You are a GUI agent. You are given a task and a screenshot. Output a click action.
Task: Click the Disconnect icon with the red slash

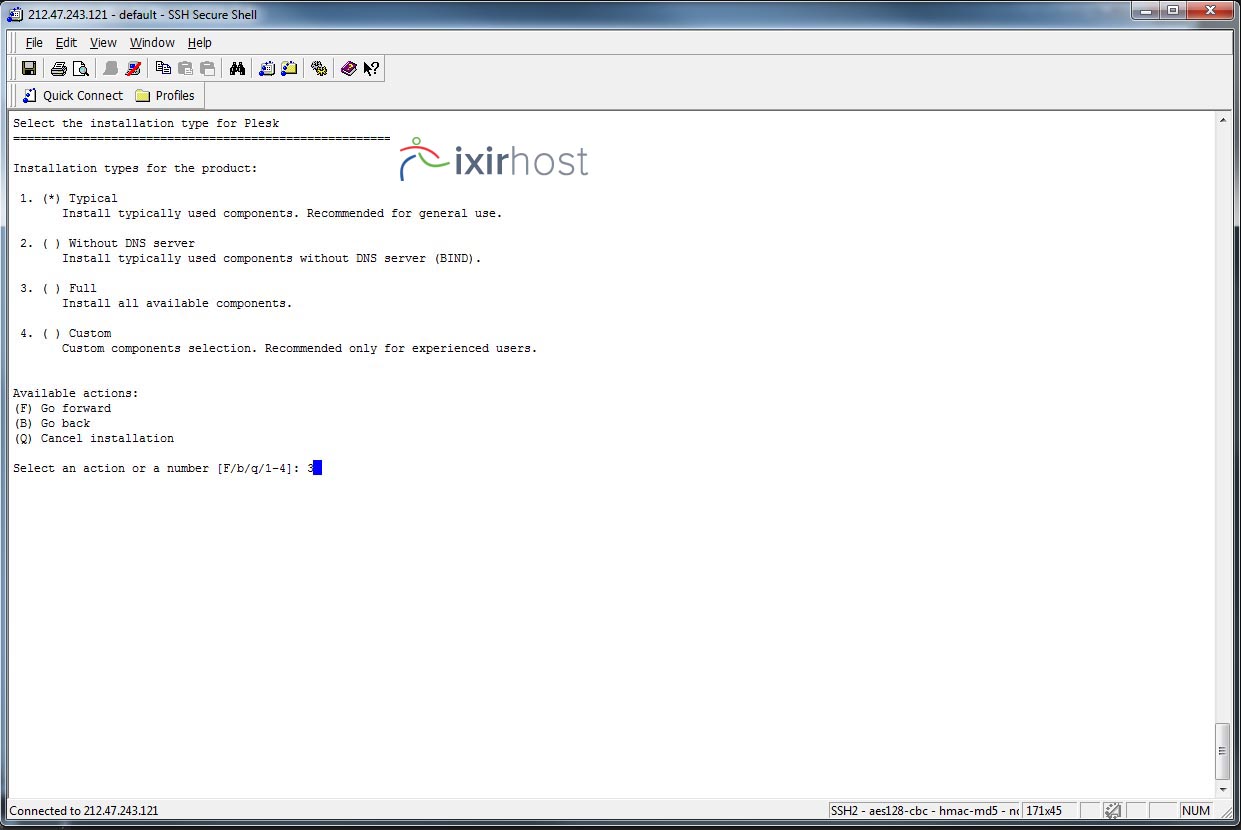[133, 69]
